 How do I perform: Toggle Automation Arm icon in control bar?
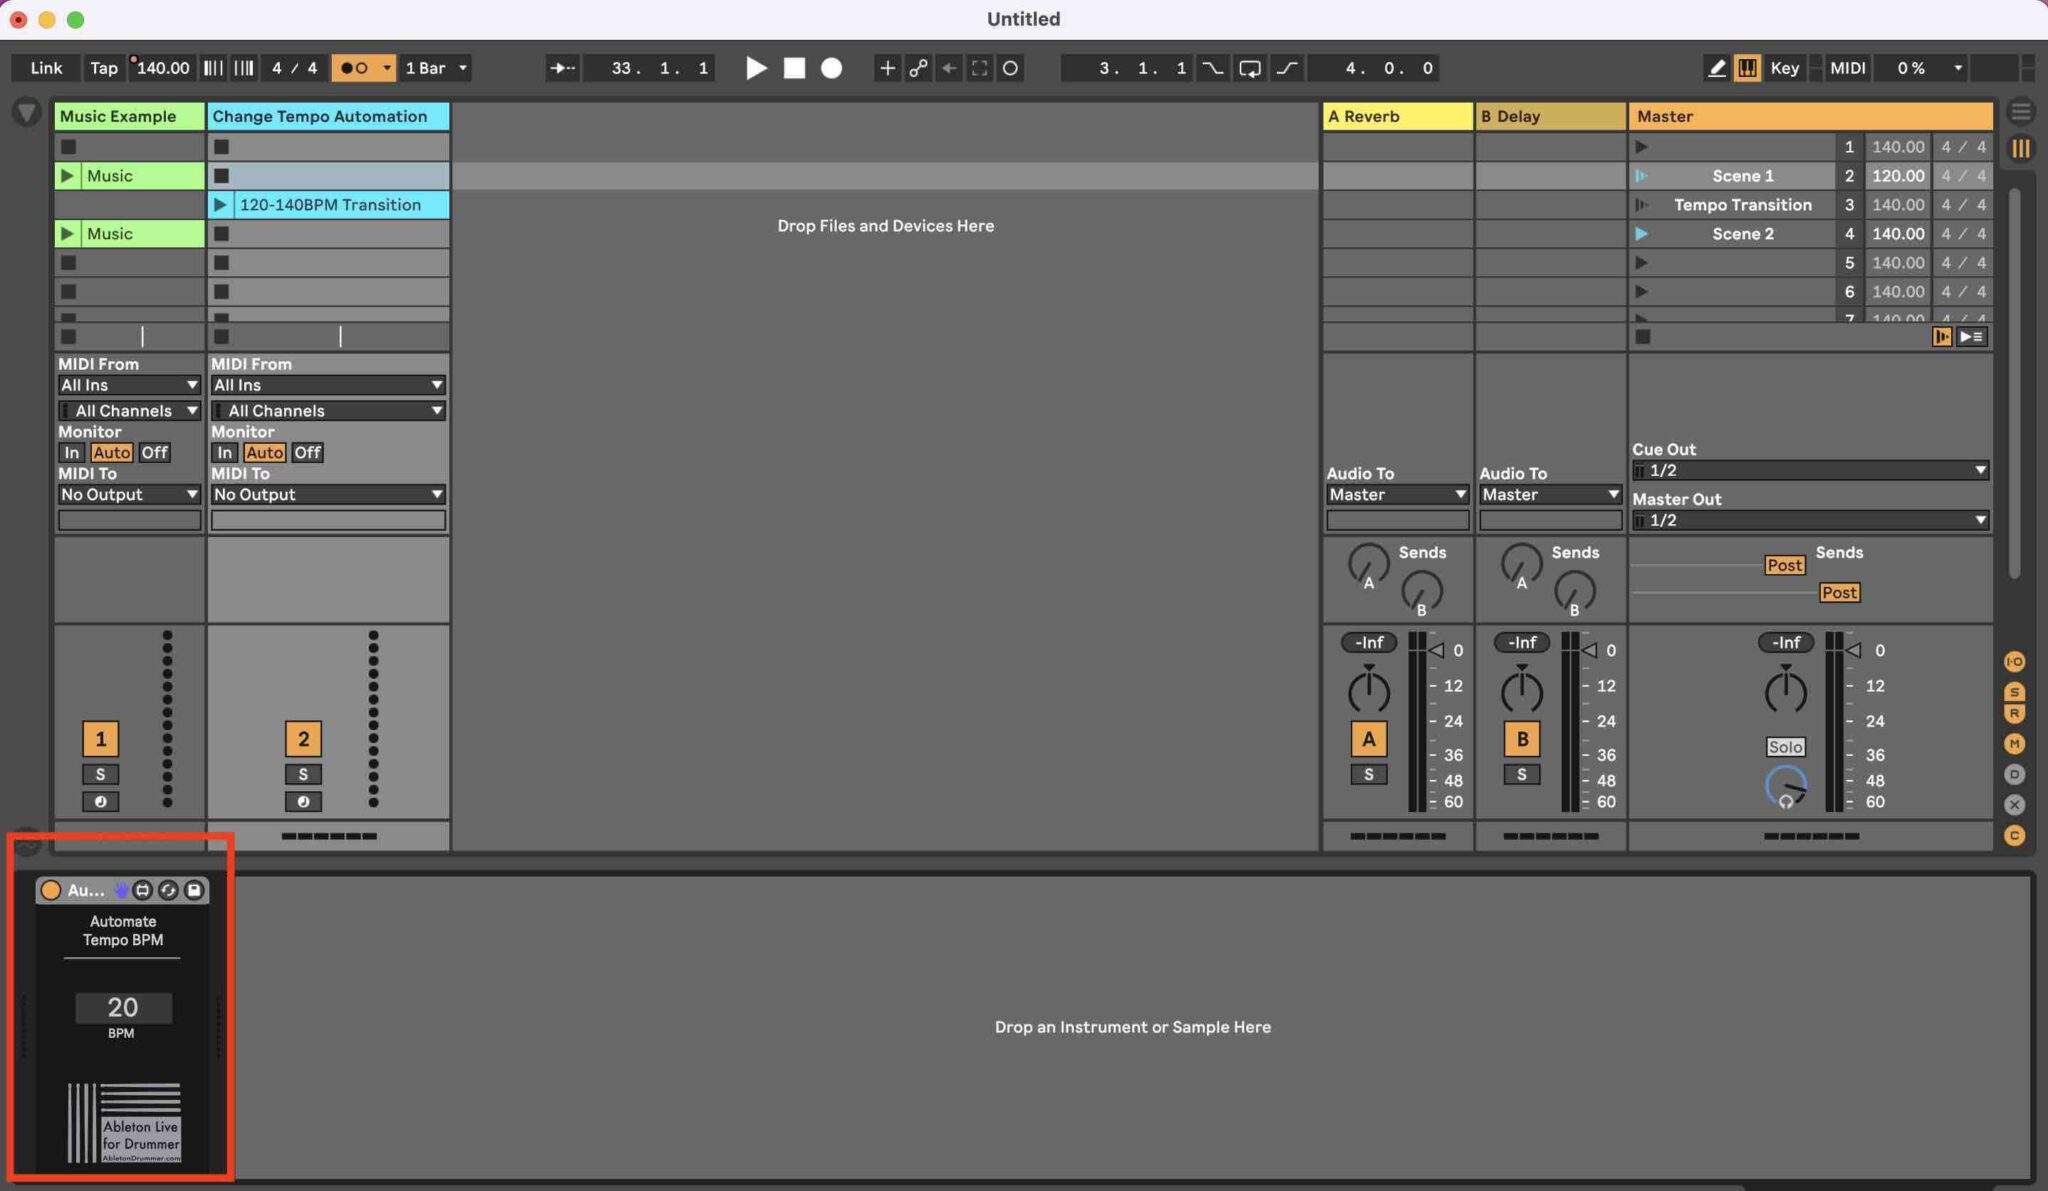tap(918, 68)
